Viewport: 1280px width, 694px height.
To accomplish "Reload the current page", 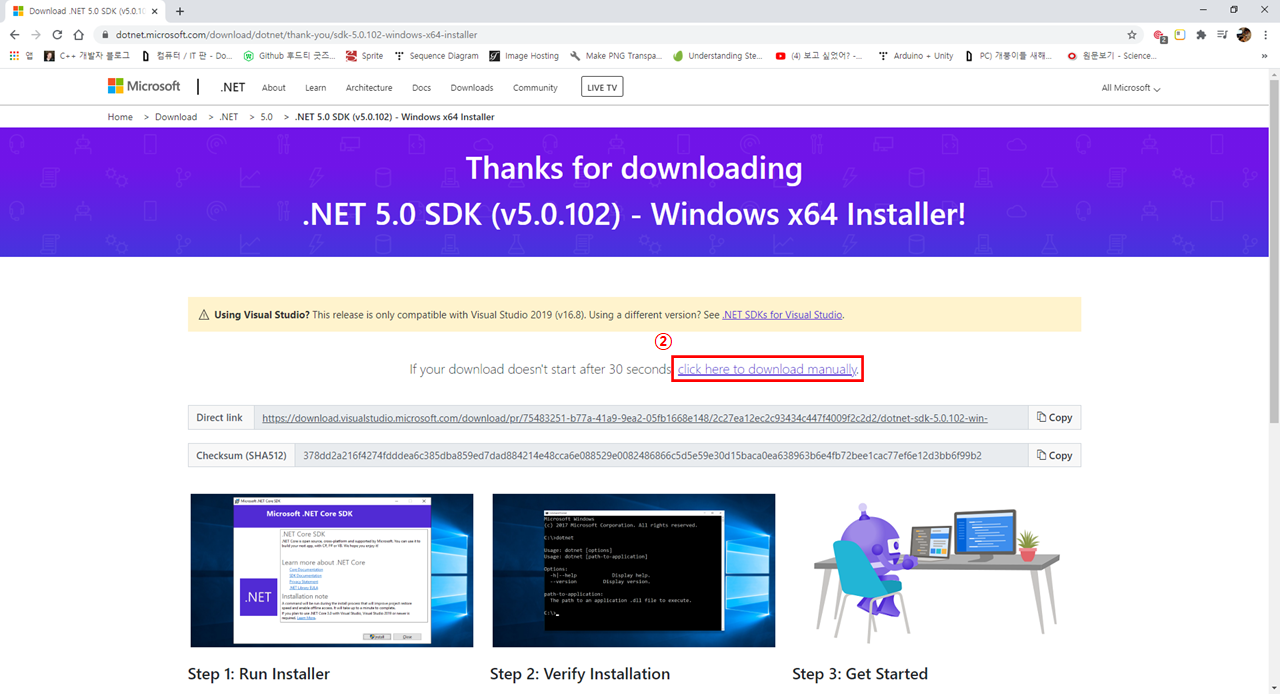I will tap(57, 34).
